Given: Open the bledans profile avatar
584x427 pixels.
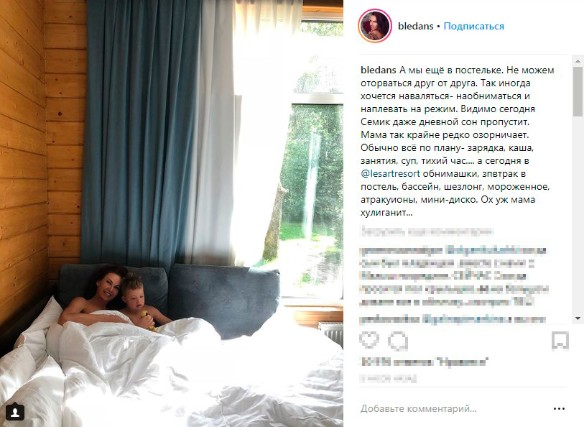Looking at the screenshot, I should 375,26.
